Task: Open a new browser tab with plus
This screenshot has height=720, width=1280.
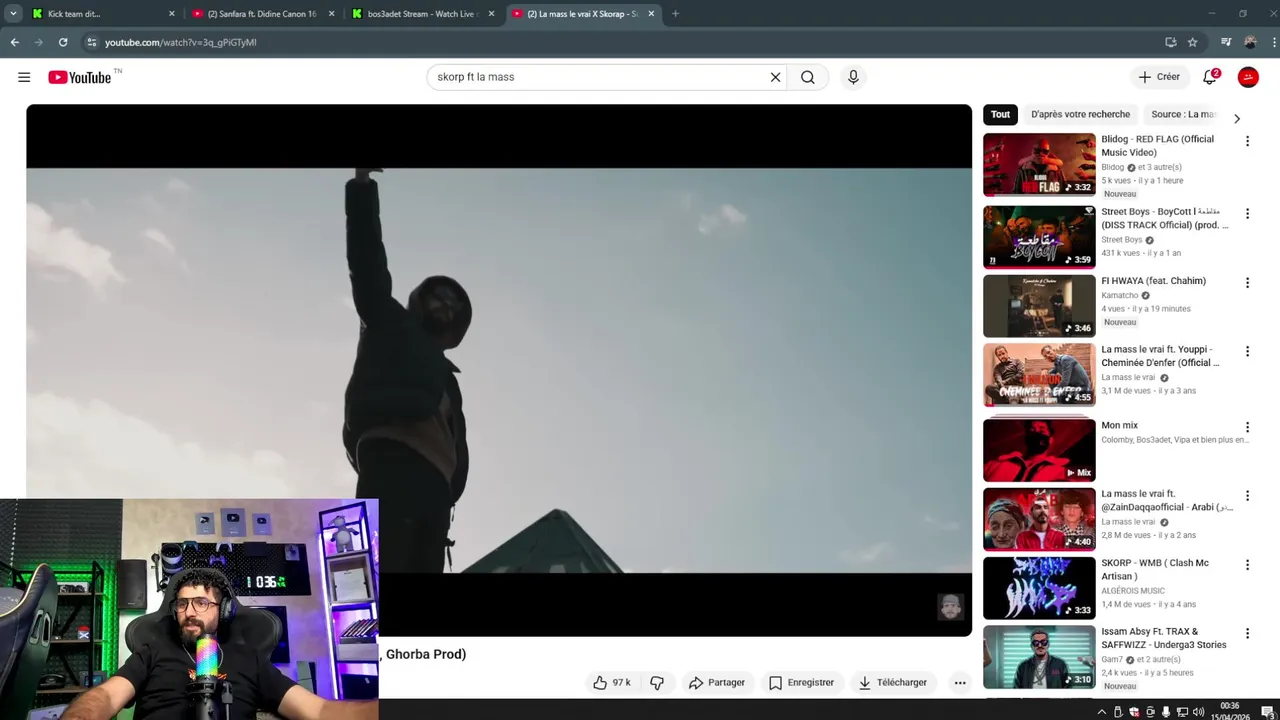Action: tap(675, 14)
